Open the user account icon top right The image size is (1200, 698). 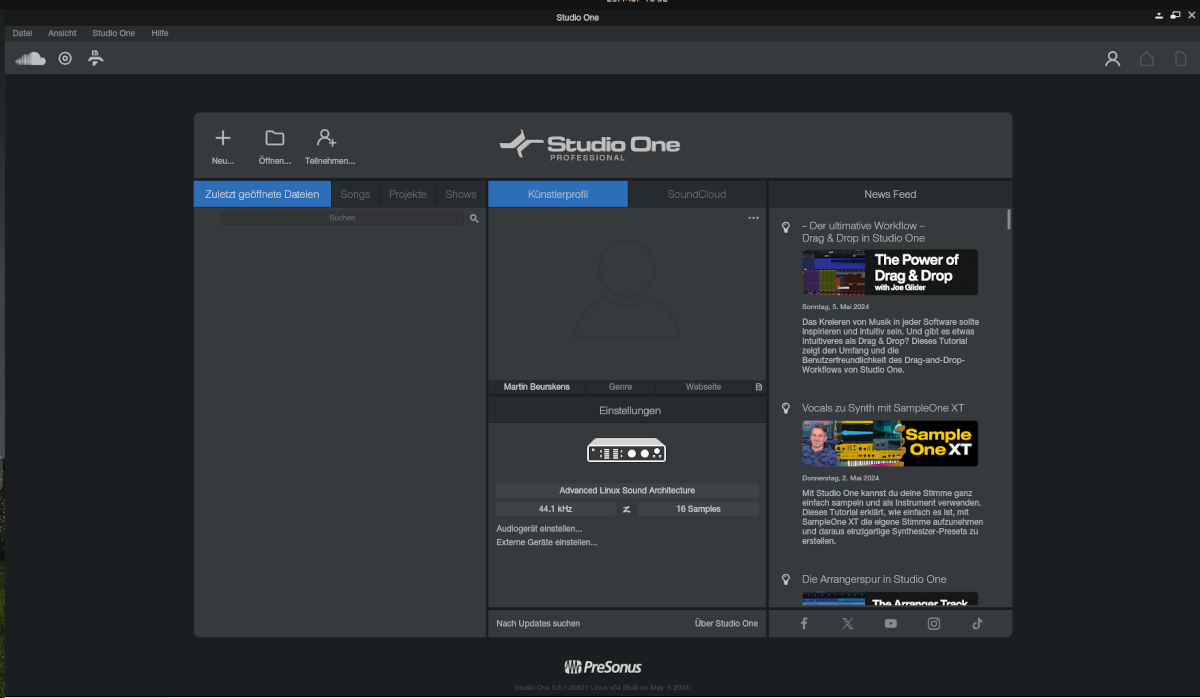pyautogui.click(x=1112, y=59)
